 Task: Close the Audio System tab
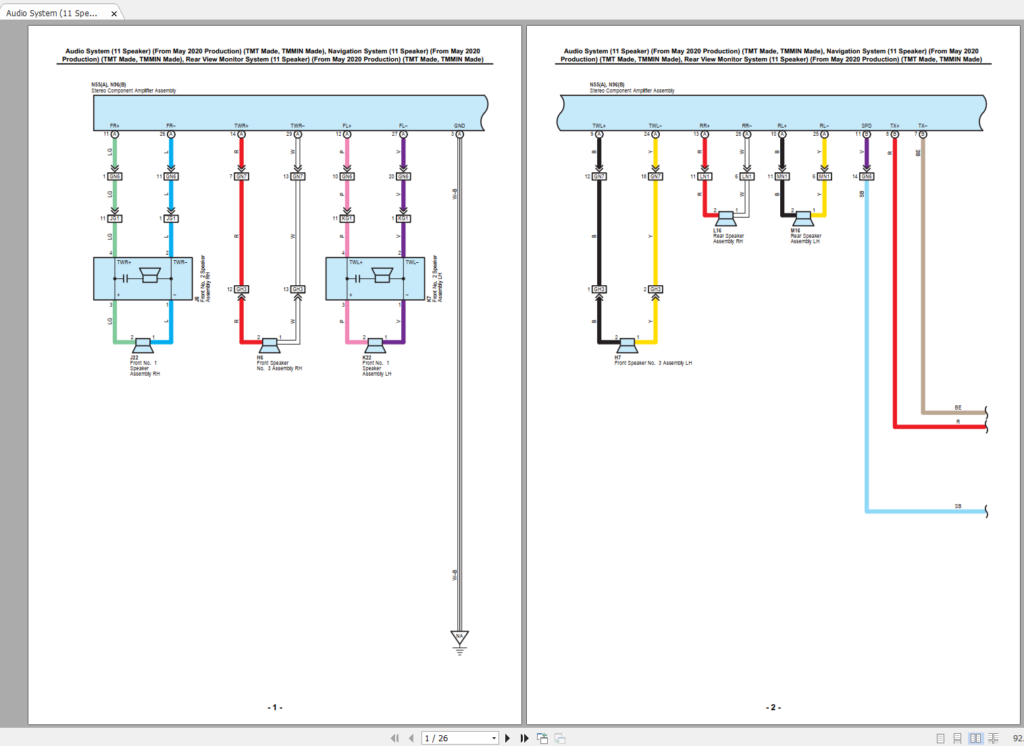(x=114, y=14)
